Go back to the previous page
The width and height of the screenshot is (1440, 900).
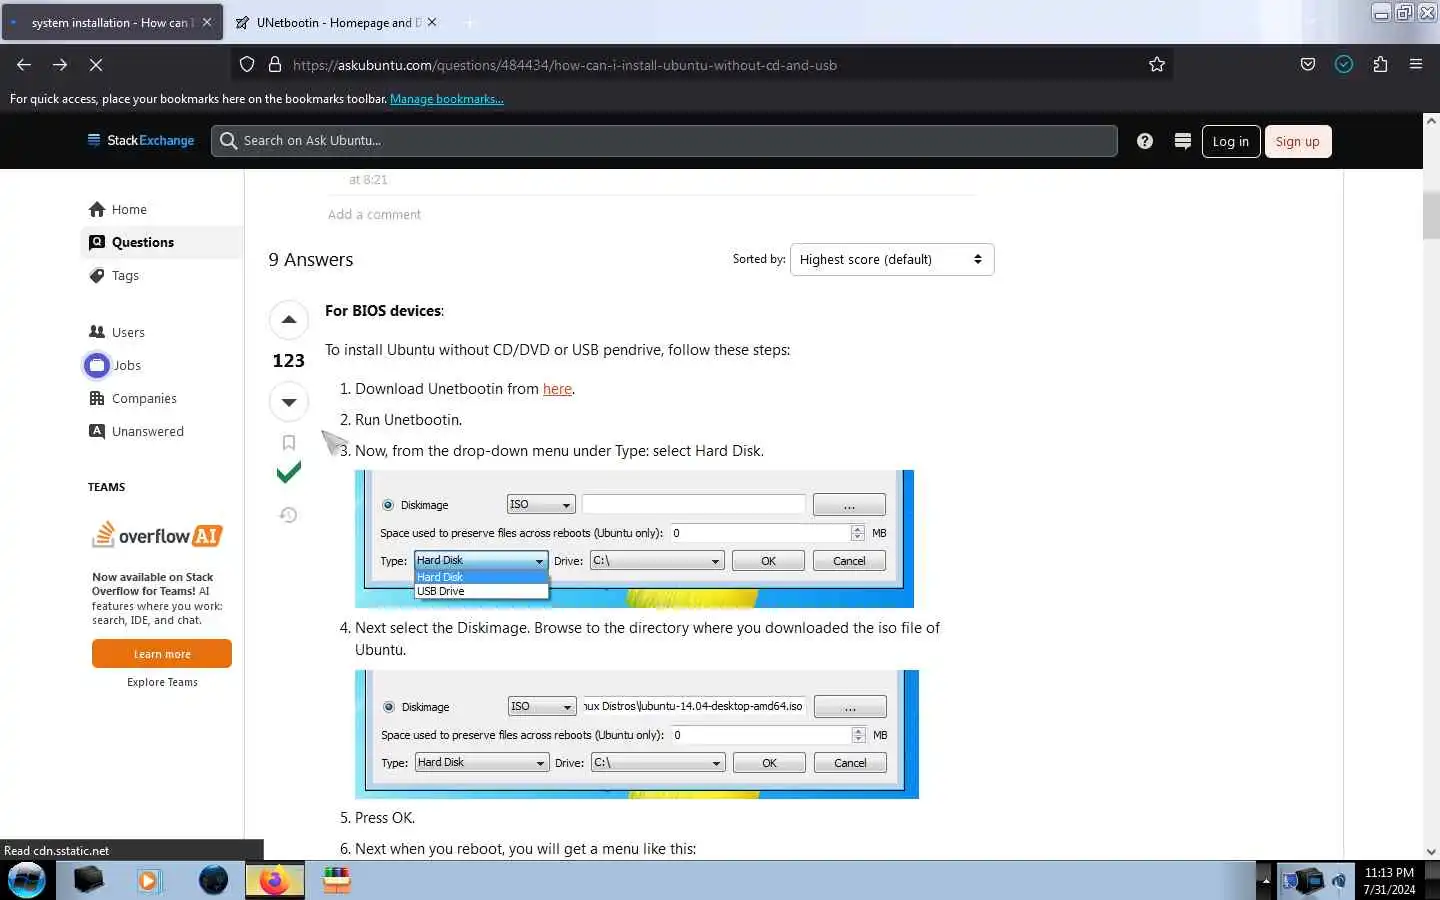coord(24,64)
